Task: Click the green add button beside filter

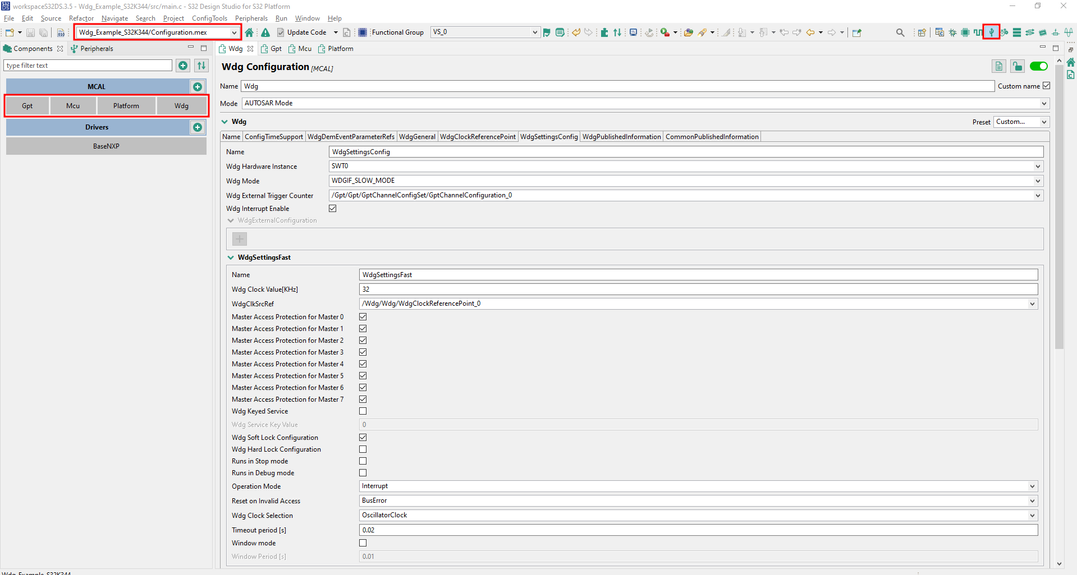Action: click(x=183, y=65)
